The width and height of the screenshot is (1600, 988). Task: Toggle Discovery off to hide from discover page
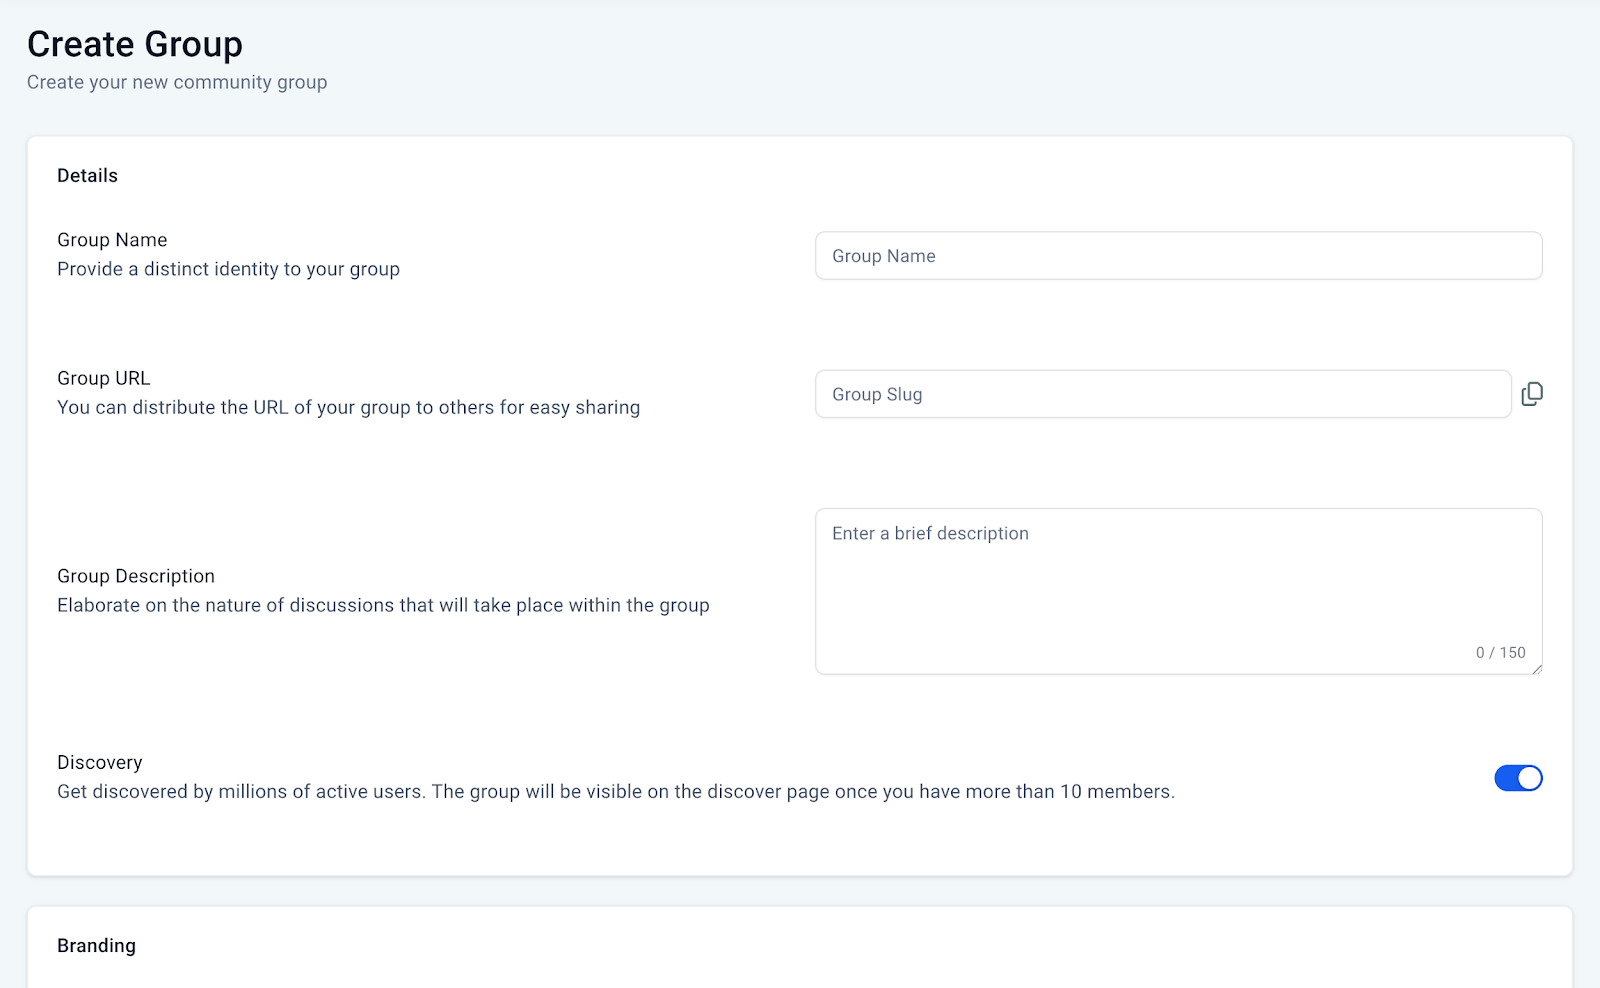click(x=1518, y=777)
